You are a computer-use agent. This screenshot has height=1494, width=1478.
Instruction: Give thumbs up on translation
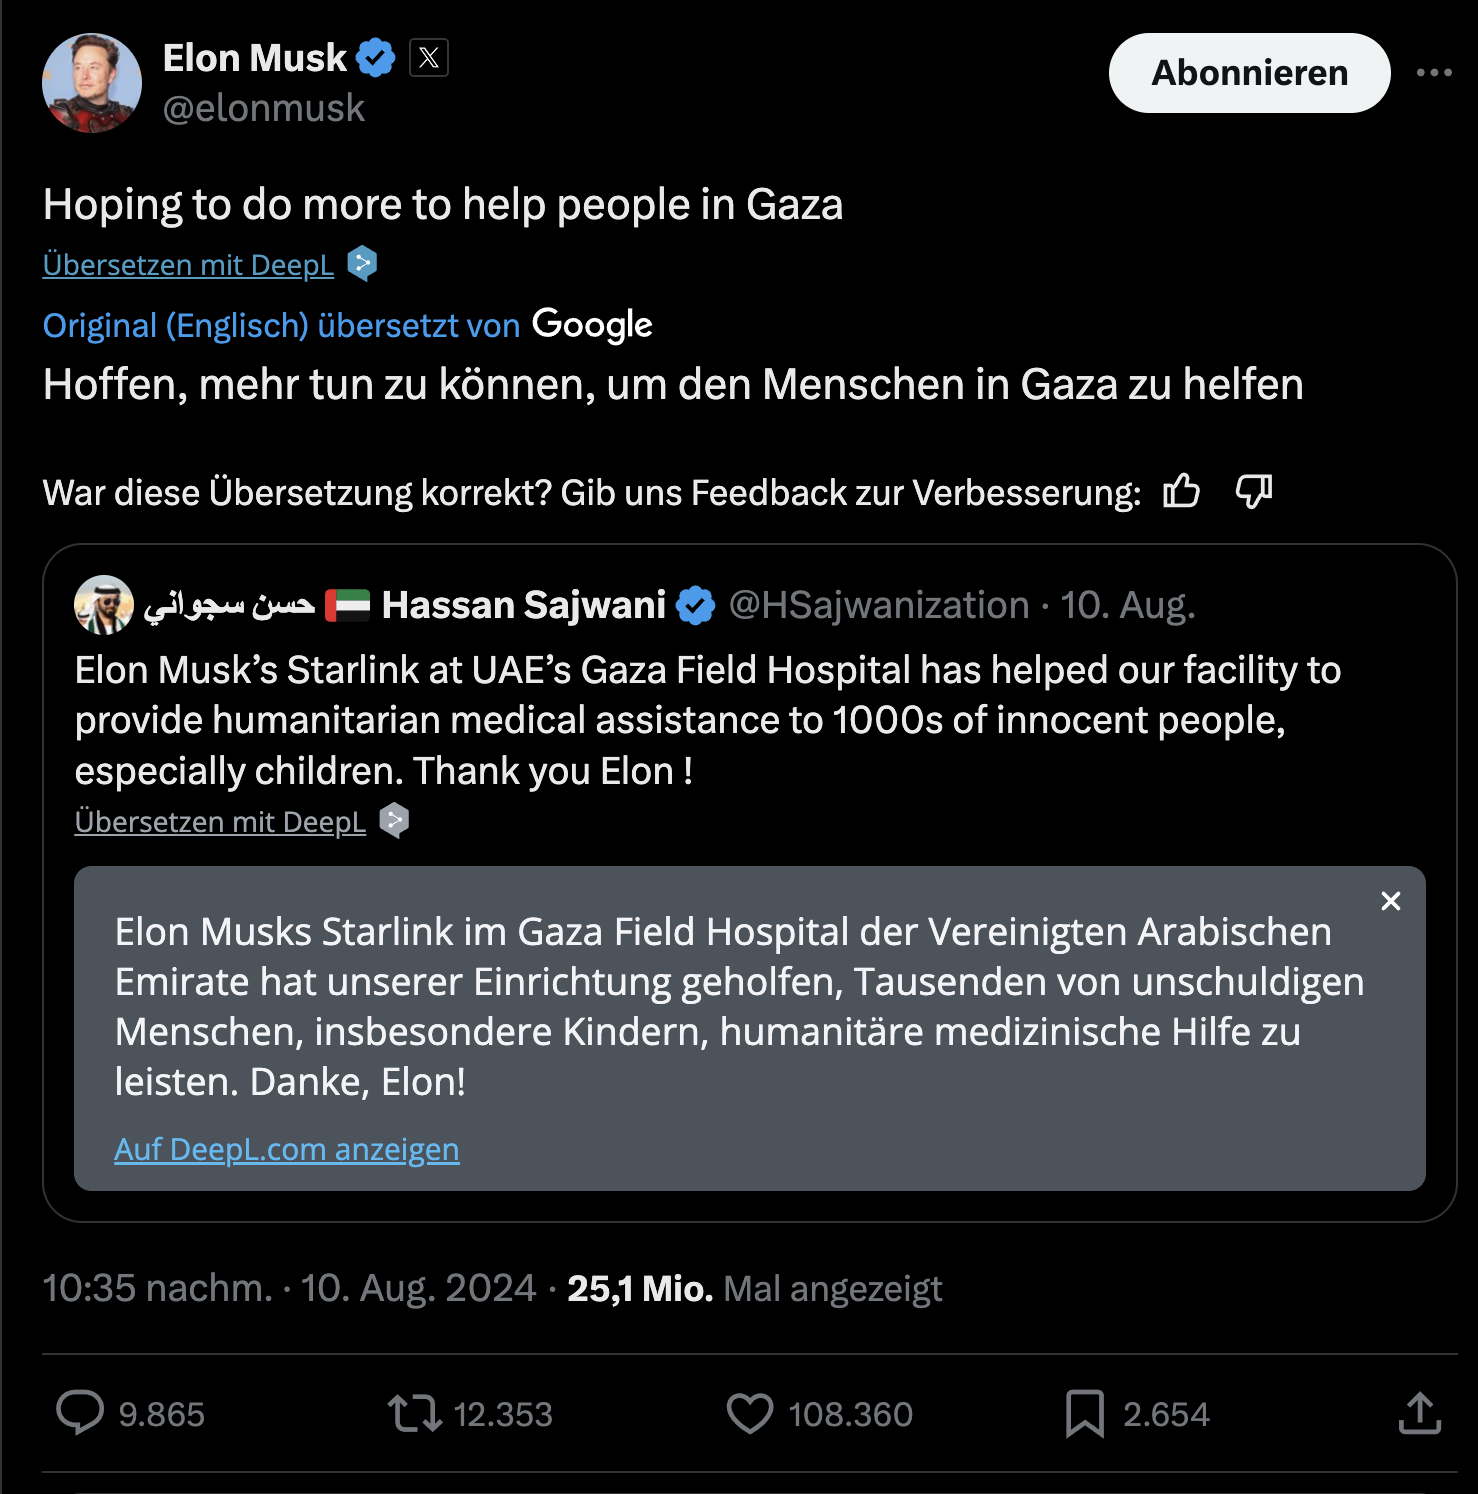[x=1181, y=492]
